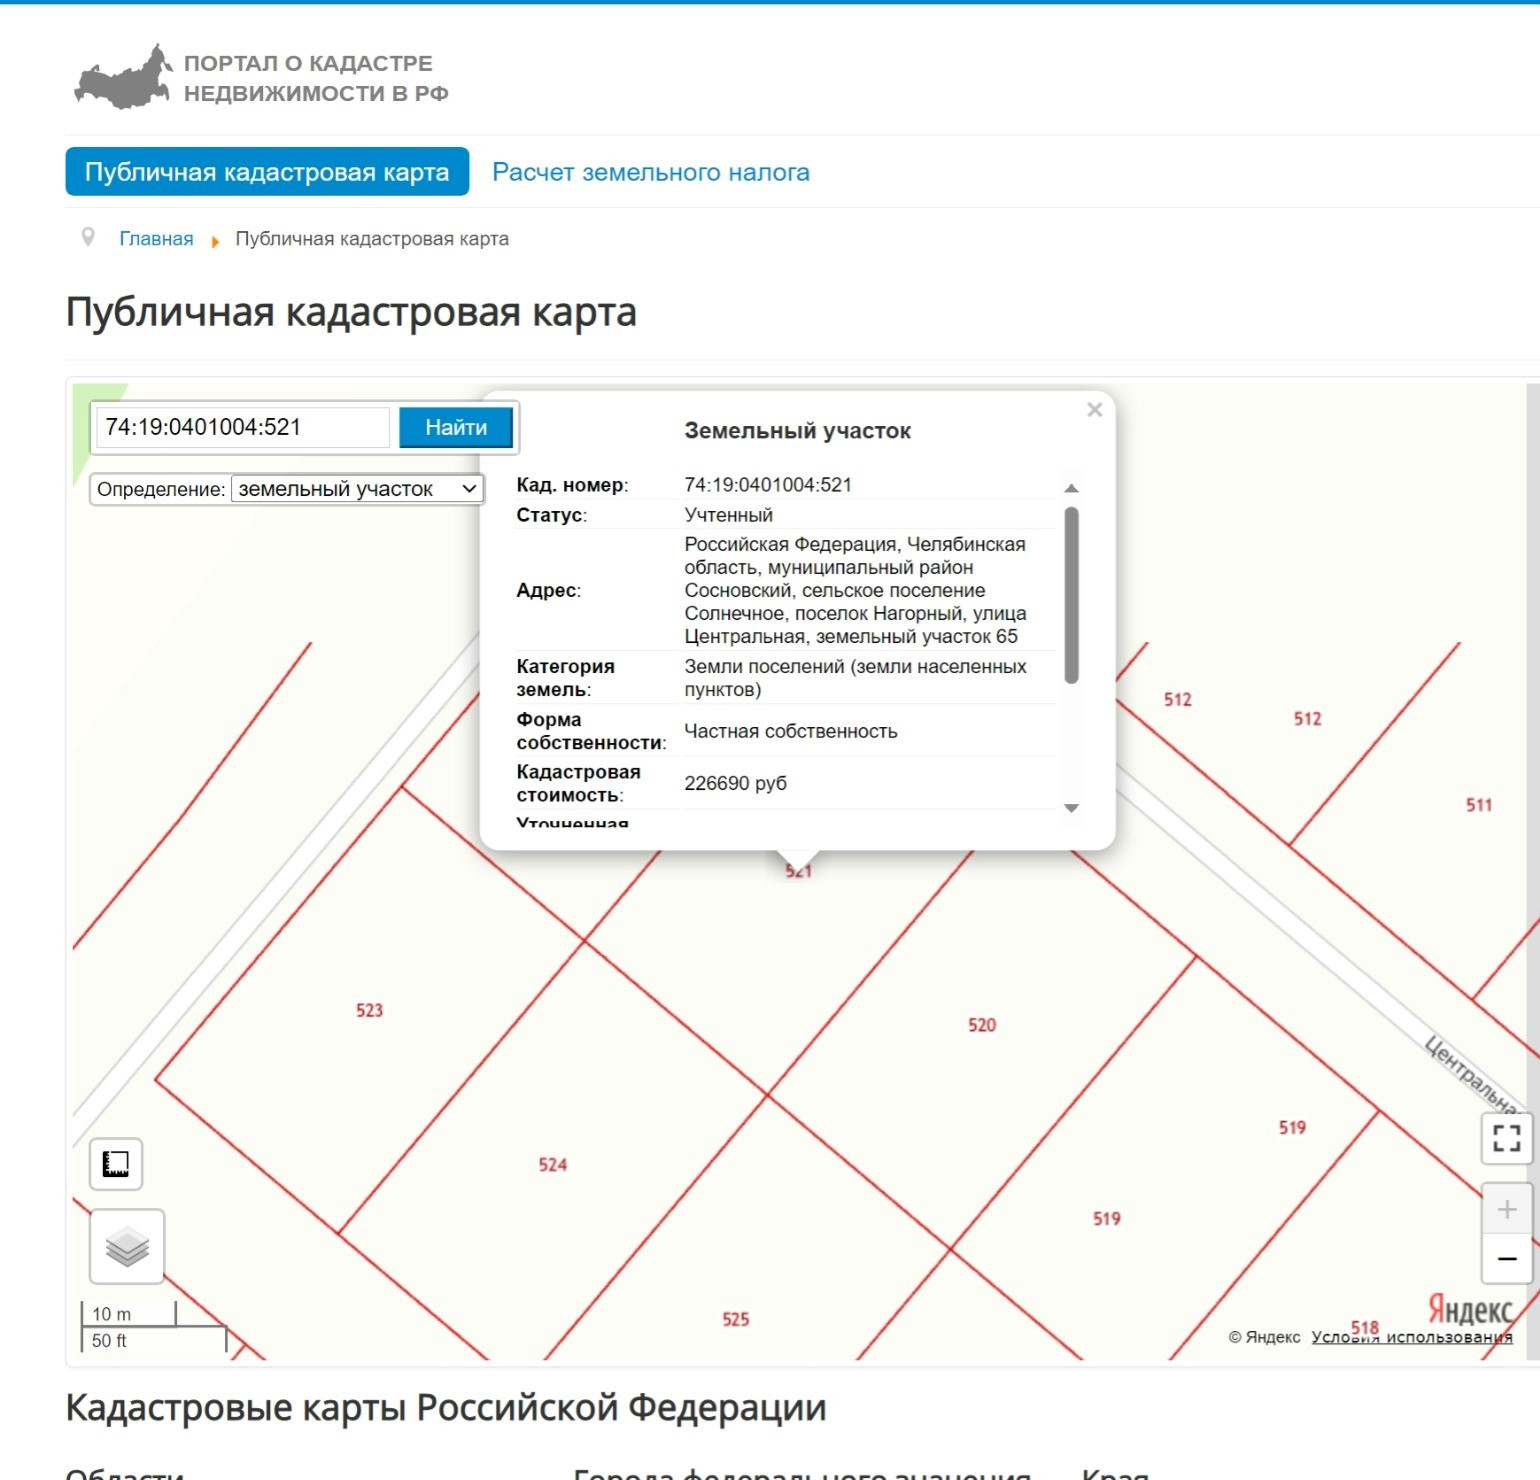Select parcel 525 on the map
1540x1480 pixels.
click(736, 1319)
